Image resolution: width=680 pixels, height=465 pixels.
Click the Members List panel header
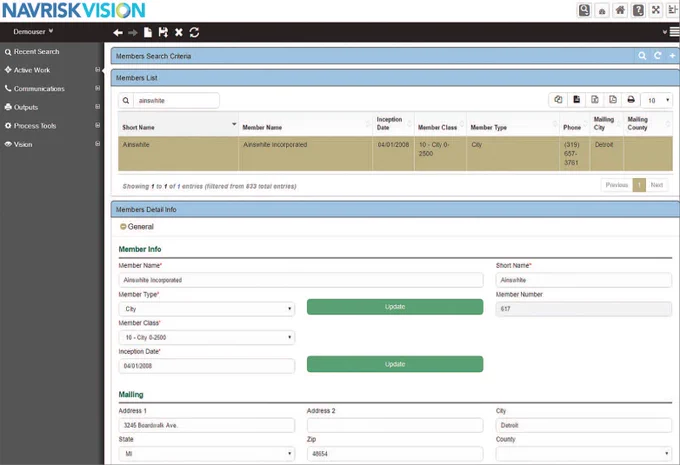(x=395, y=78)
